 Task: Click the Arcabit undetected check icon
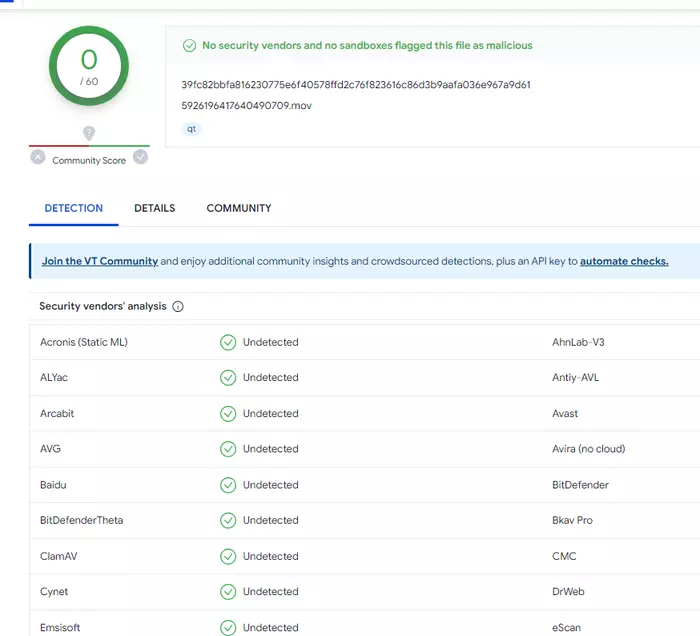228,414
